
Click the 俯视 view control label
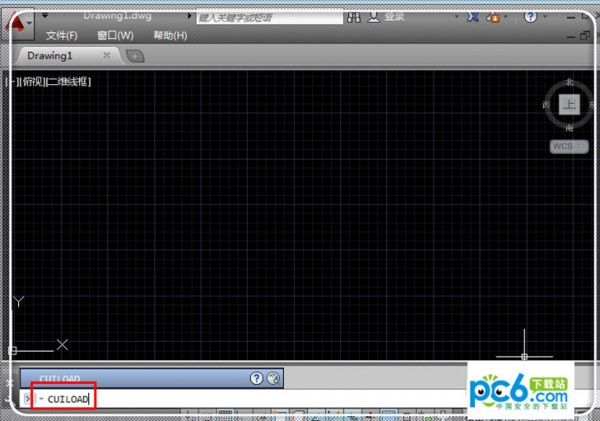point(30,81)
